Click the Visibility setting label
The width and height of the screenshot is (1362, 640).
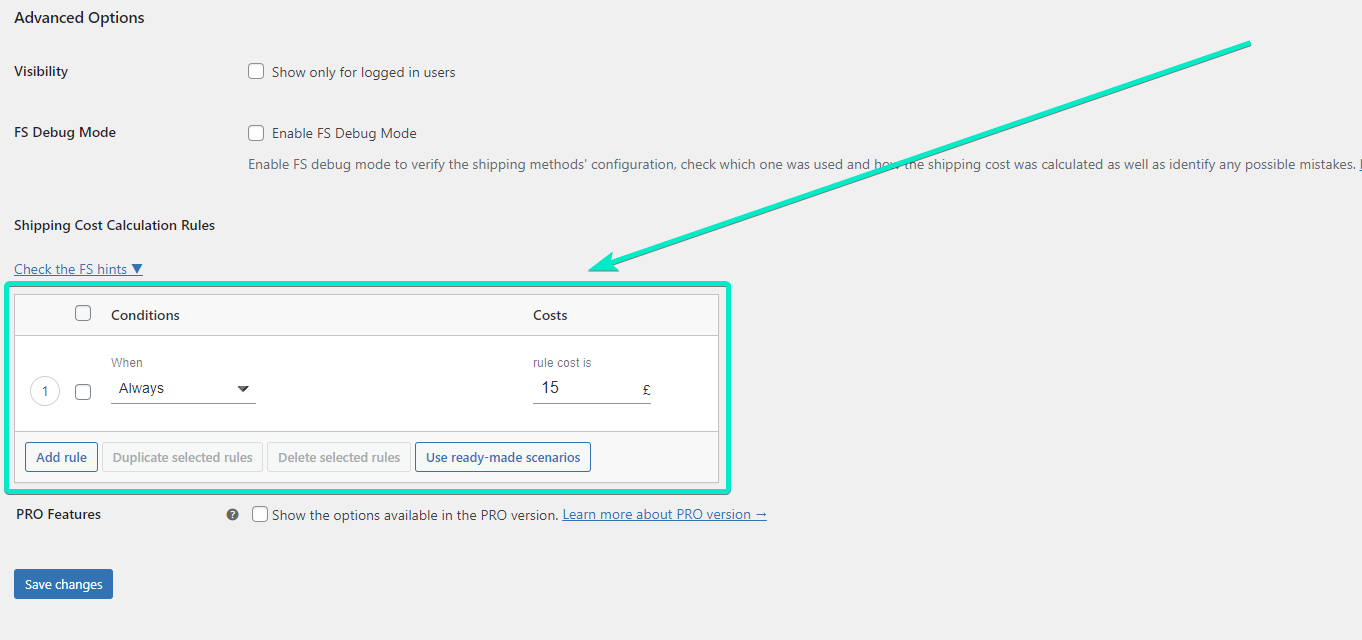click(41, 72)
